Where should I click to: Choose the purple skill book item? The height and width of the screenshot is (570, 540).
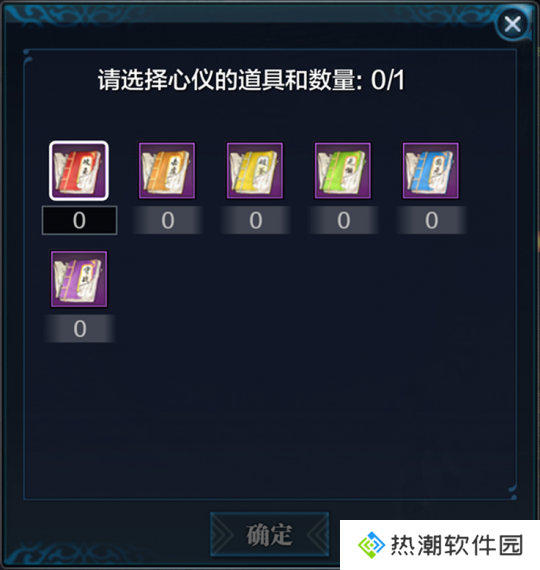pyautogui.click(x=79, y=279)
